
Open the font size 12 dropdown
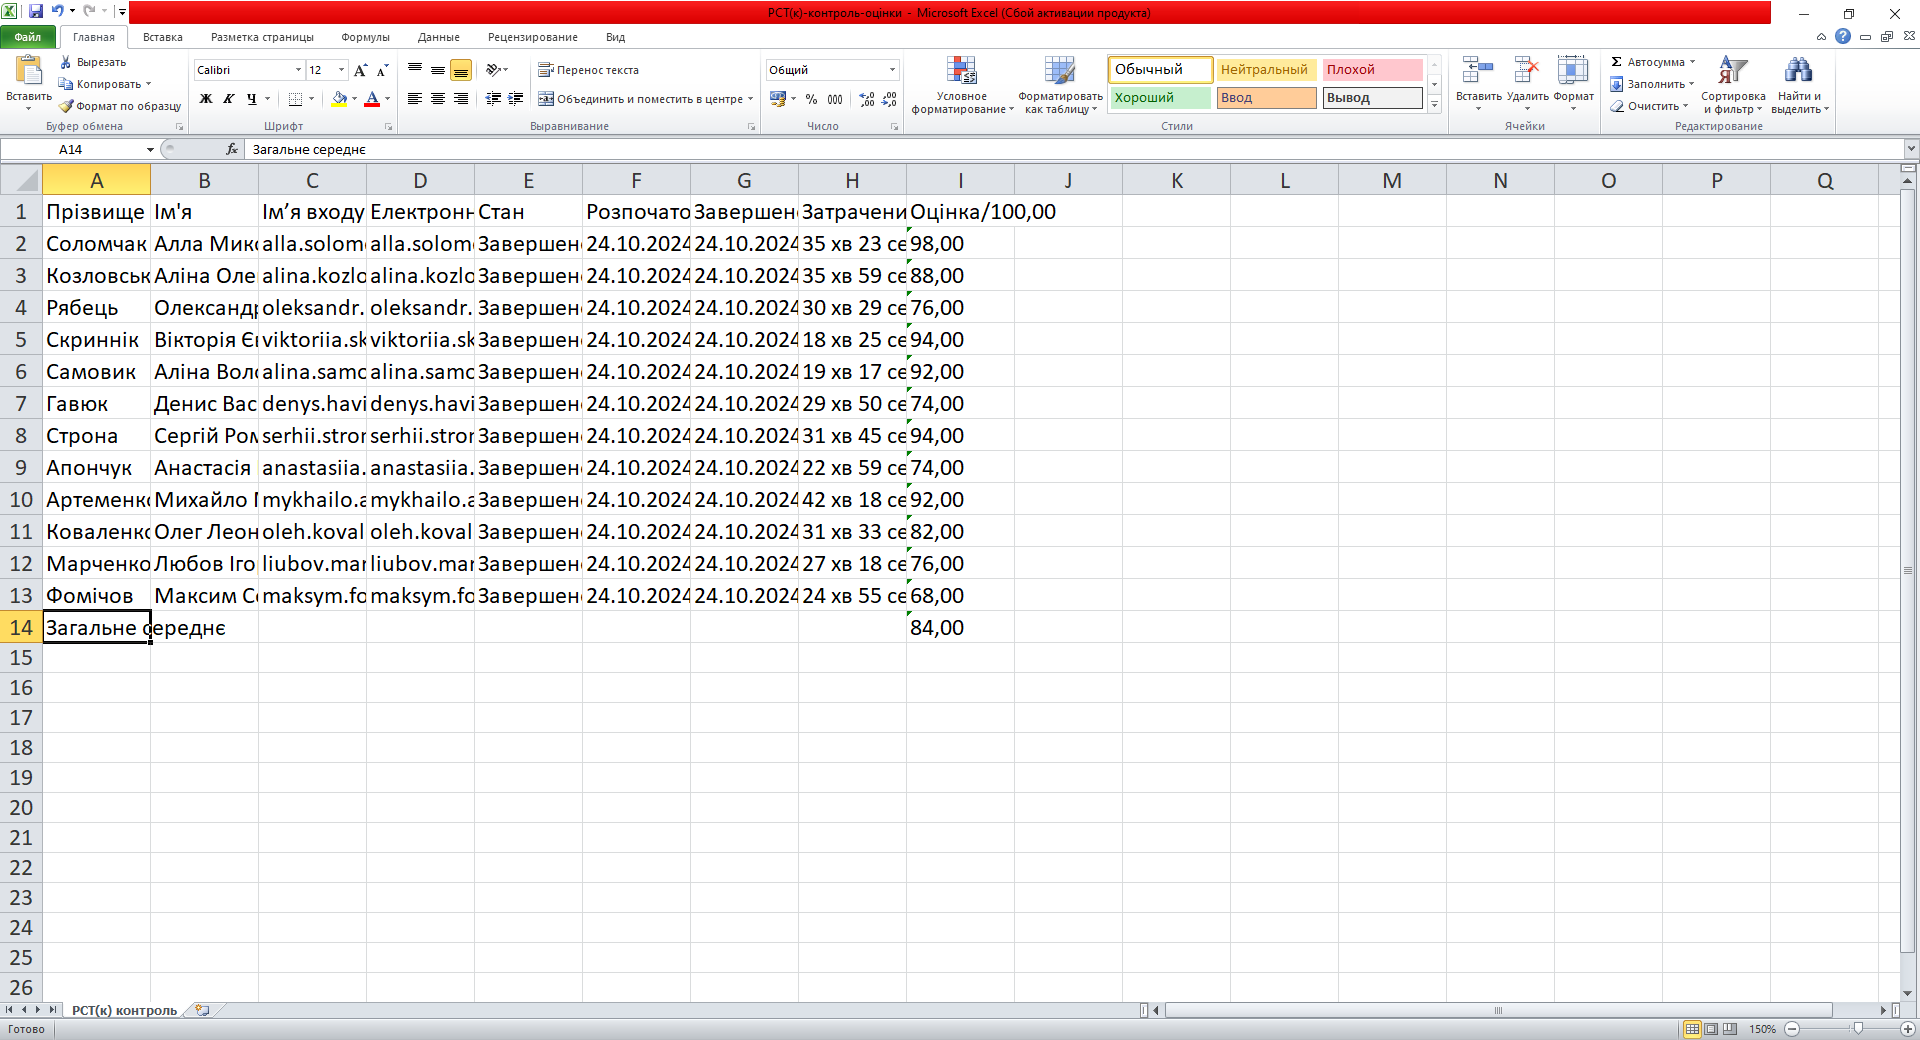(341, 70)
